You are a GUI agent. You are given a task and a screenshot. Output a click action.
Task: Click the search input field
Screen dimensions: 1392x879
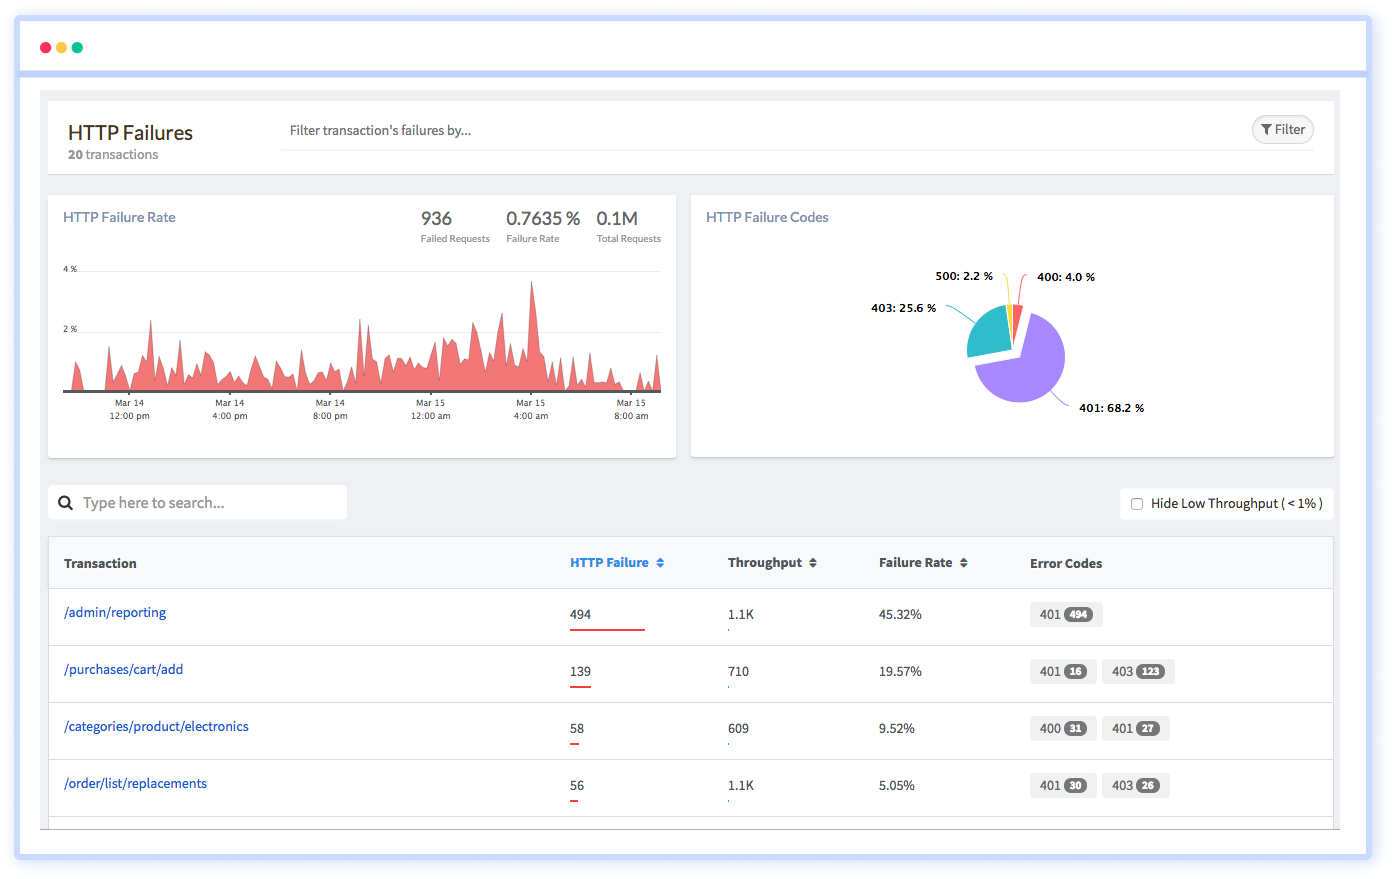(200, 502)
